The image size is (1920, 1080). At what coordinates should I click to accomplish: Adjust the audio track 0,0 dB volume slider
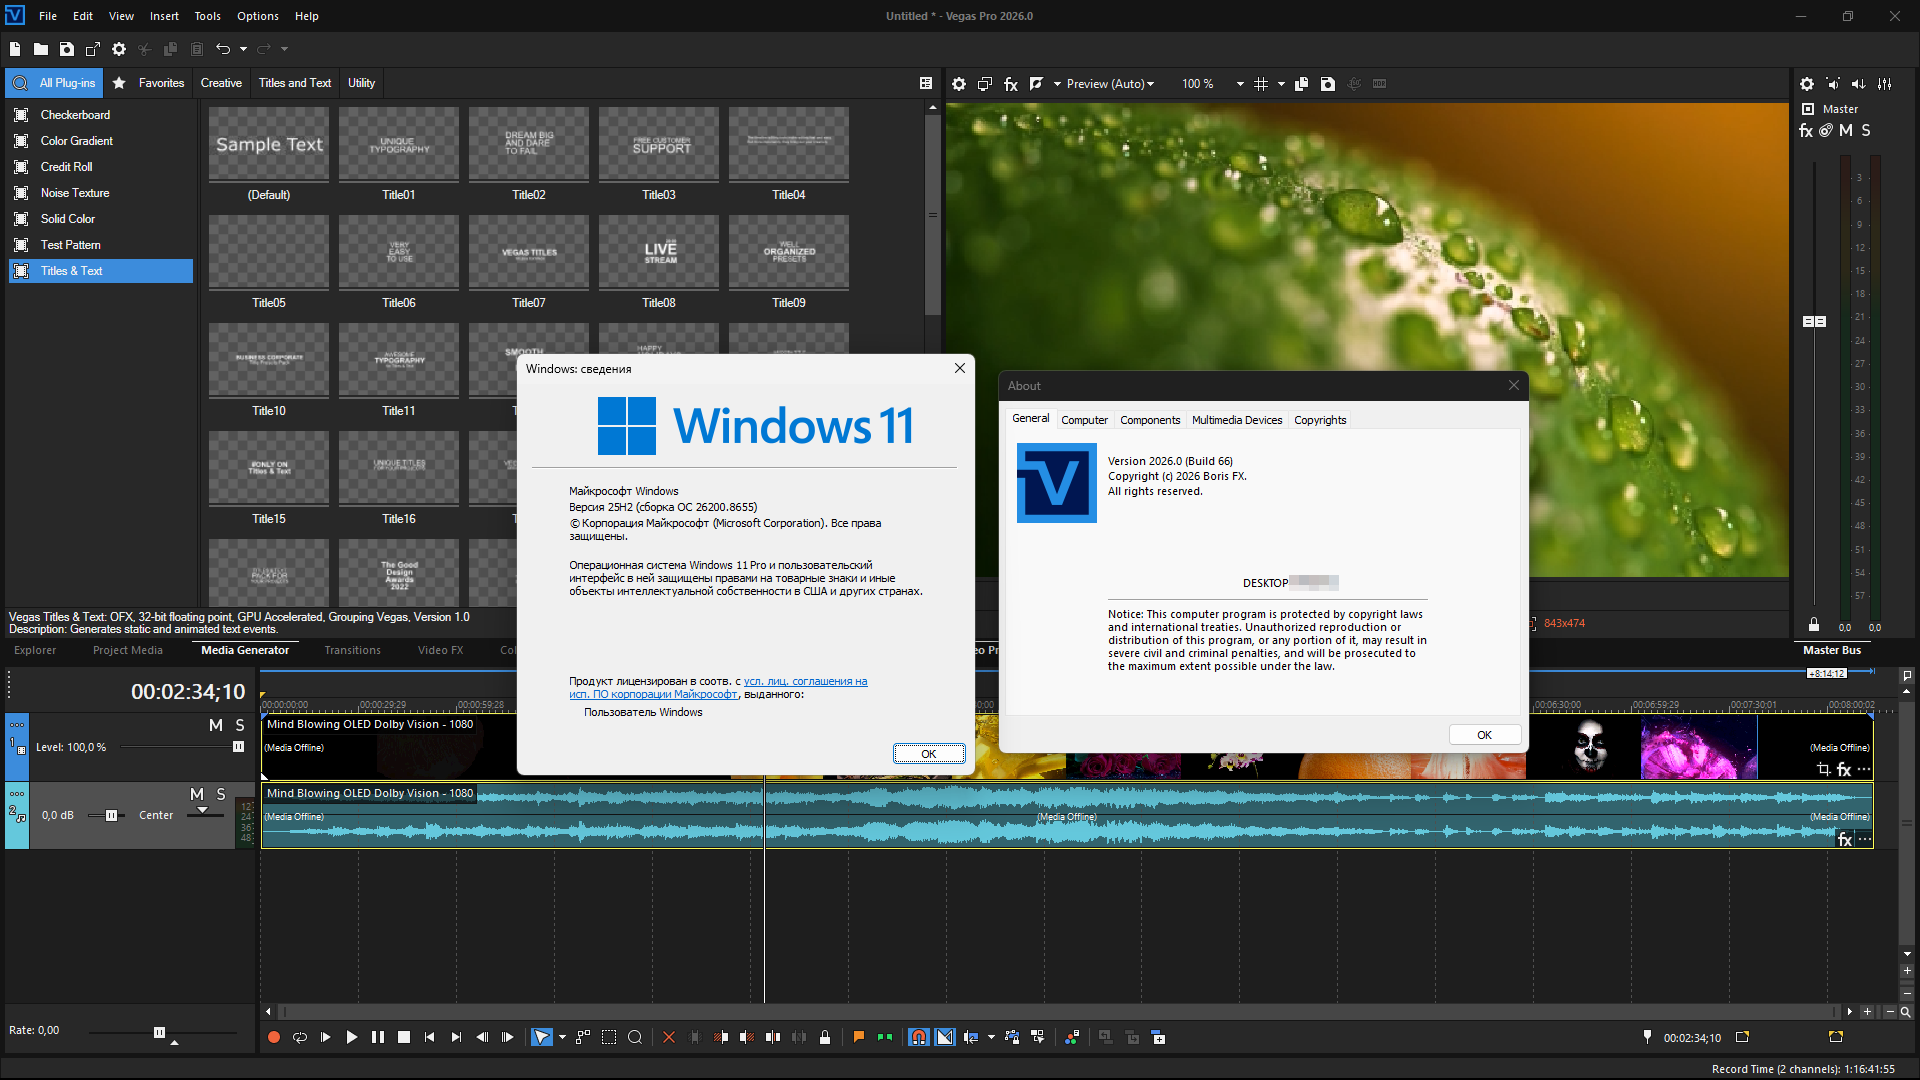tap(111, 816)
